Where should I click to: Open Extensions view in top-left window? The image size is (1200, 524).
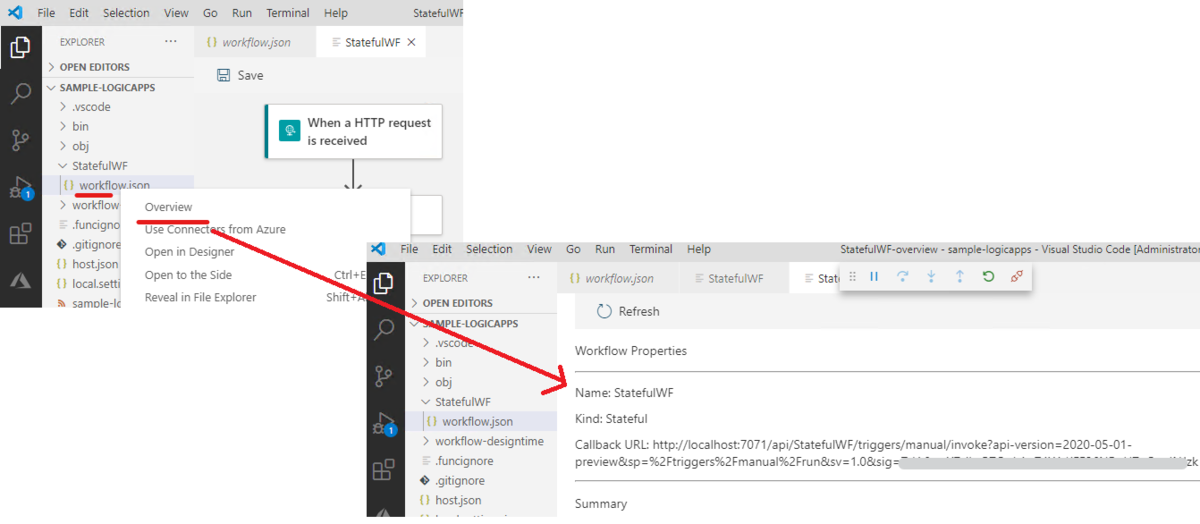[20, 234]
